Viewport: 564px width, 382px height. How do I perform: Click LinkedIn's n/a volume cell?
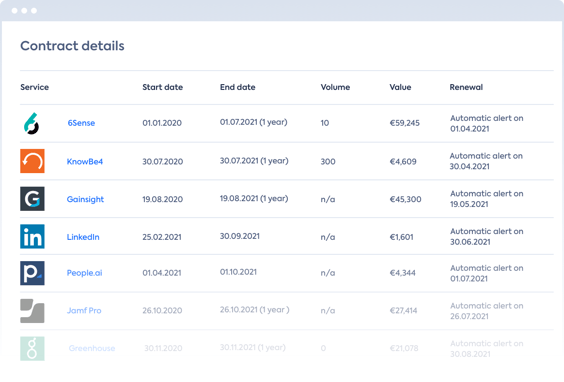(x=328, y=237)
